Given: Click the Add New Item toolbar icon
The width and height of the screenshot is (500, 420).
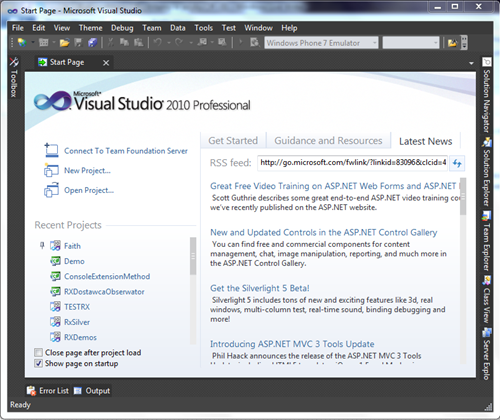Looking at the screenshot, I should [44, 42].
